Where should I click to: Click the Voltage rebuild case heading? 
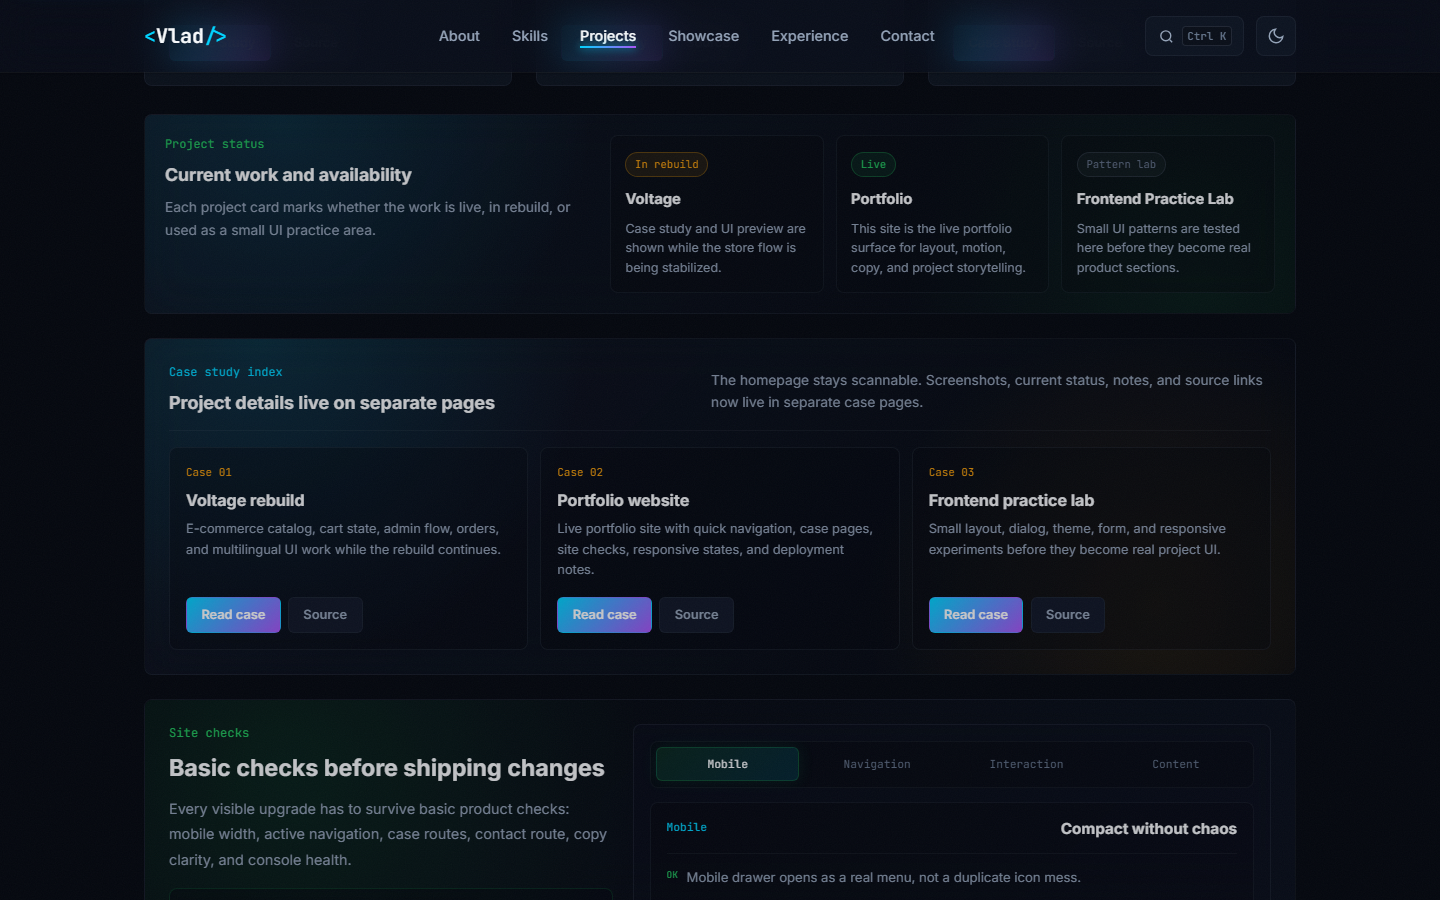pos(245,500)
